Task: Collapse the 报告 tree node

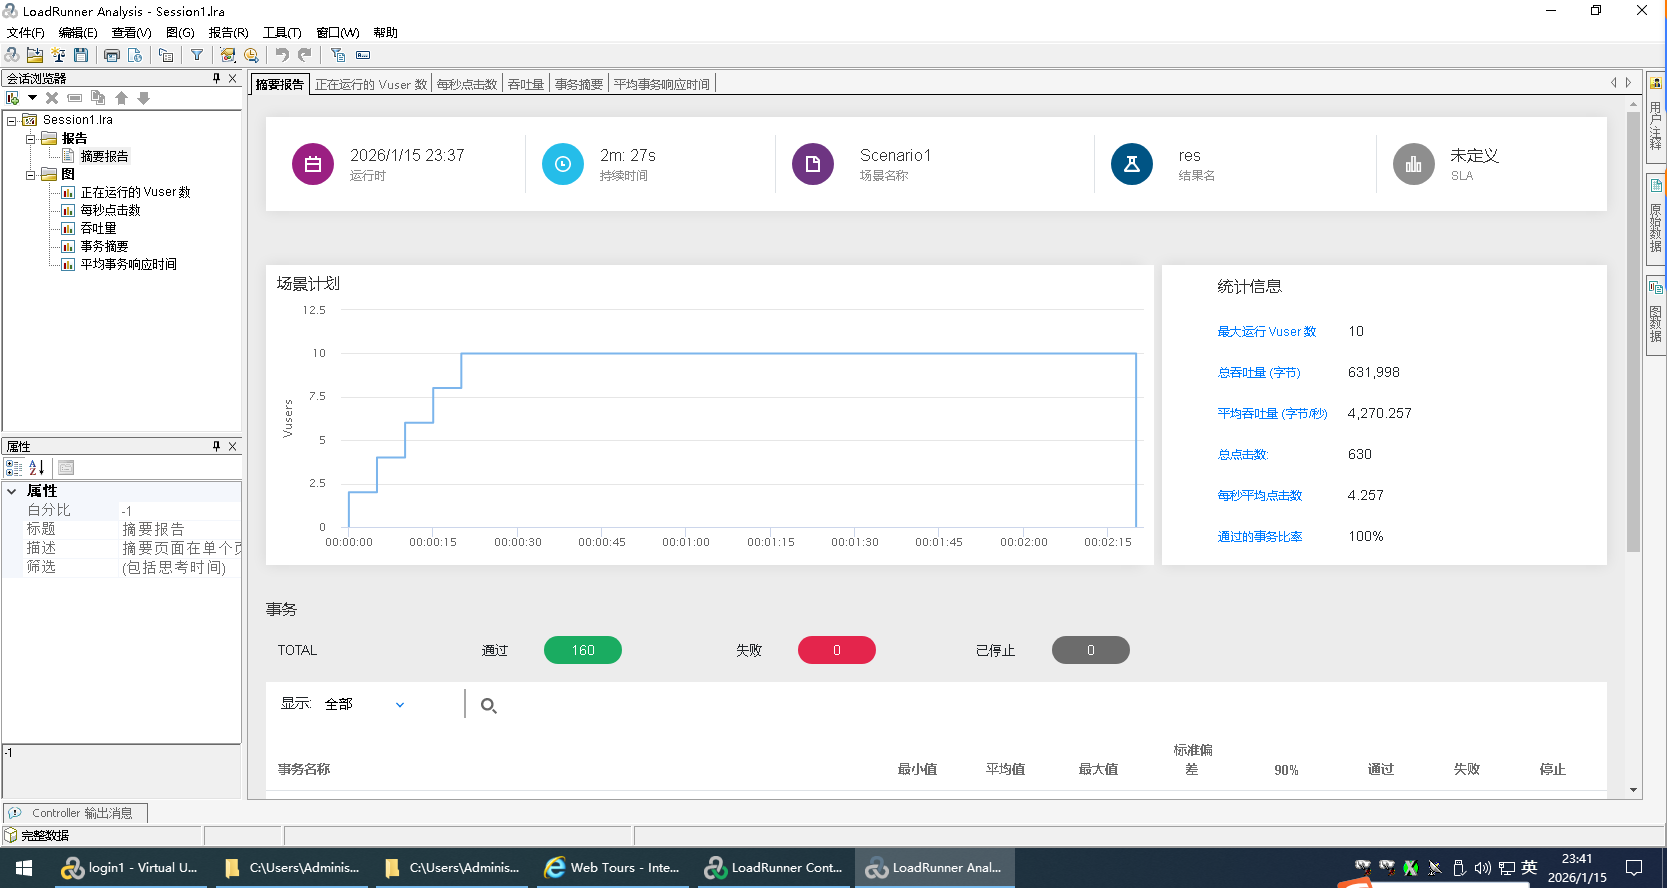Action: (x=31, y=139)
